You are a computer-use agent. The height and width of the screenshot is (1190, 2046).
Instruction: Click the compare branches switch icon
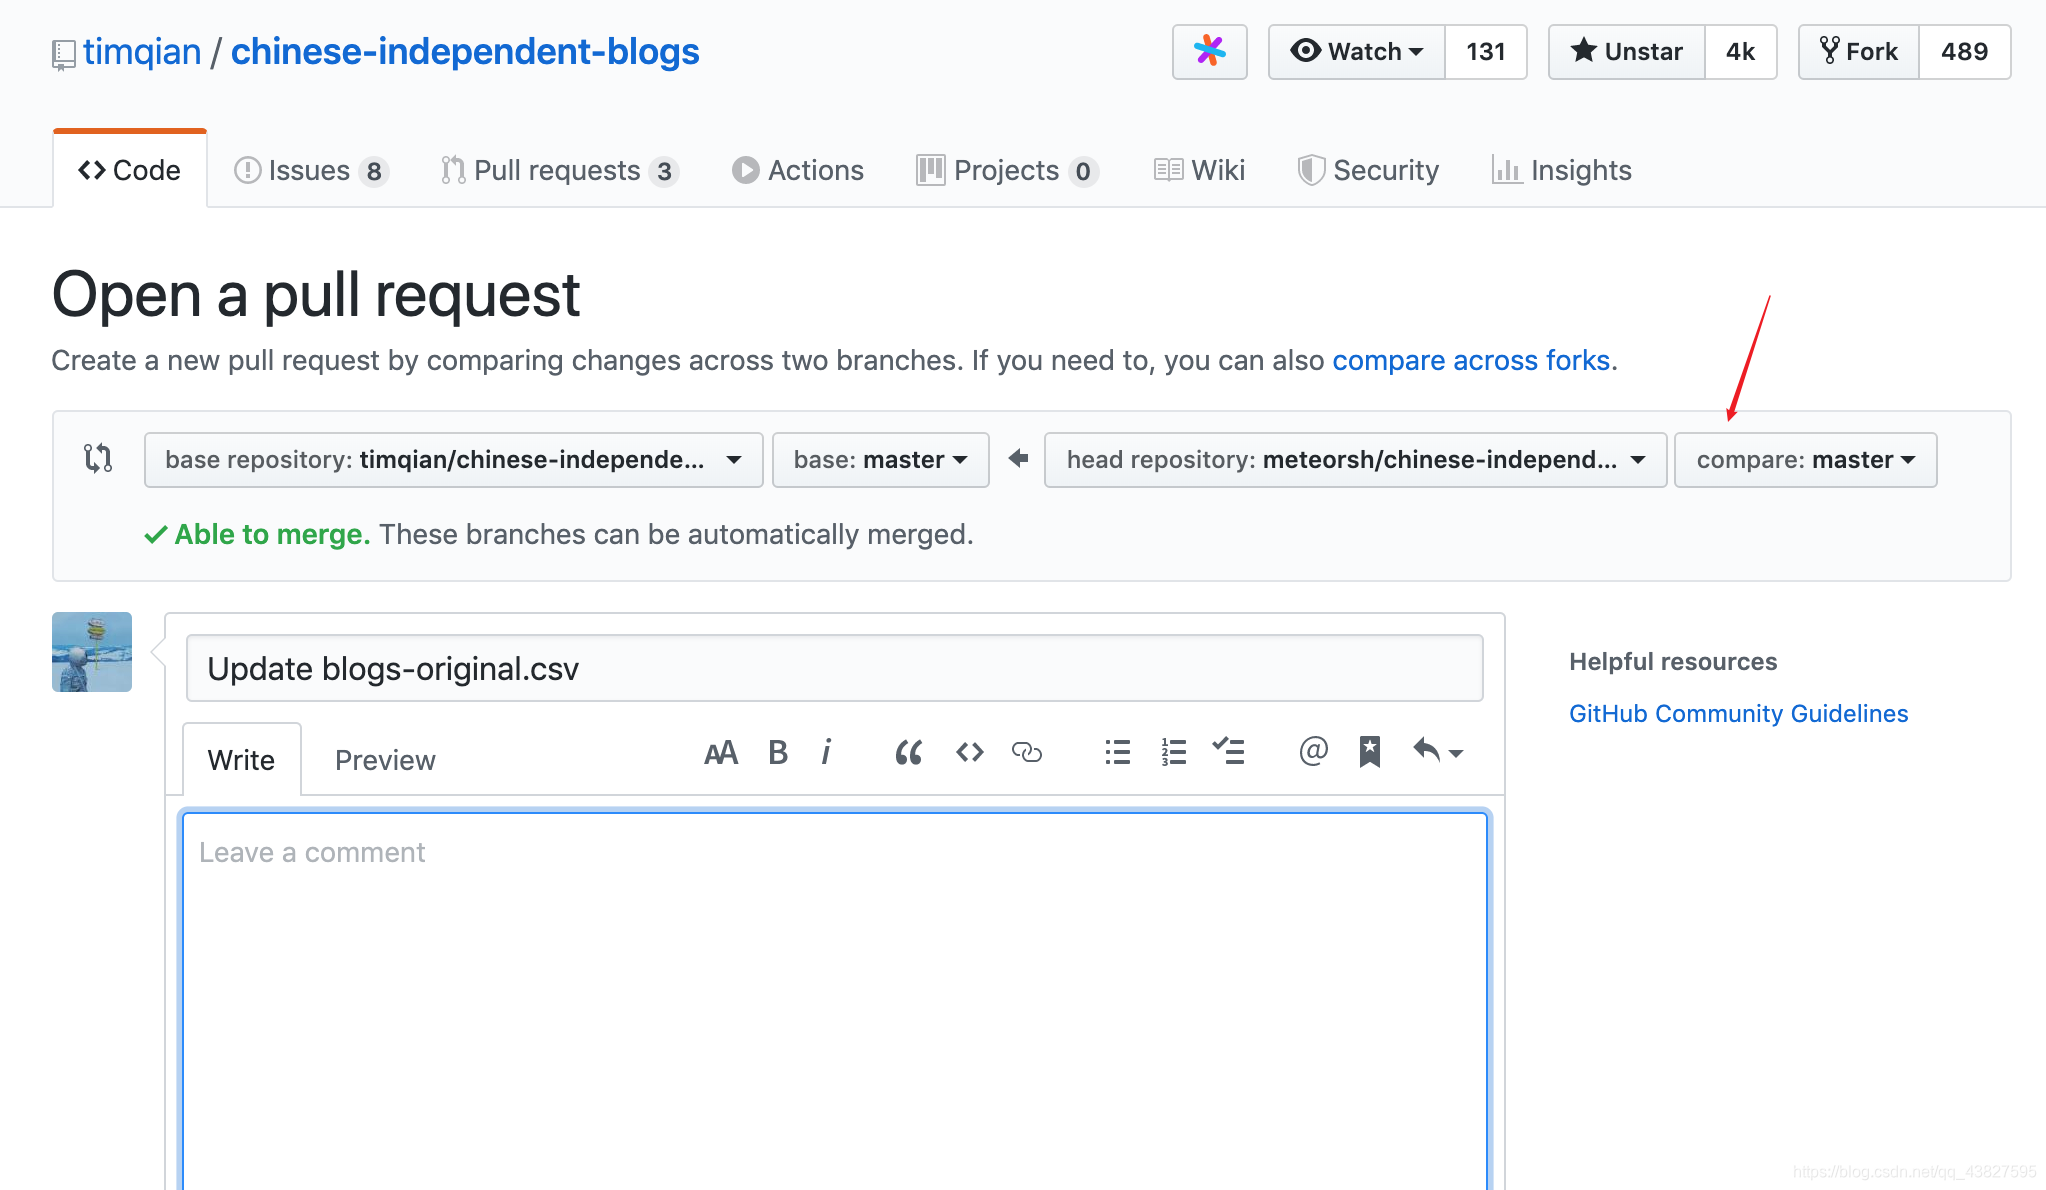[x=98, y=459]
